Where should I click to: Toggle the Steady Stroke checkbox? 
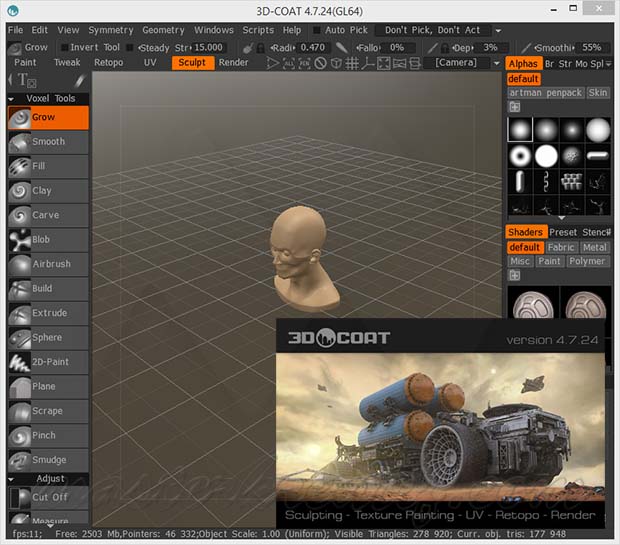(129, 48)
